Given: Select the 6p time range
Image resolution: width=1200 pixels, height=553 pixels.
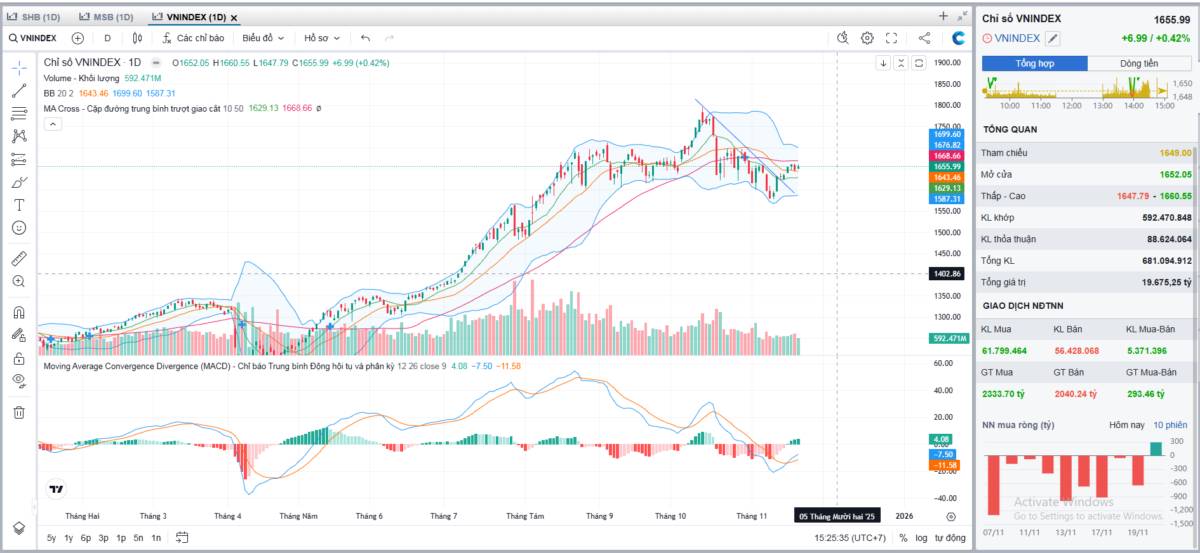Looking at the screenshot, I should coord(85,538).
